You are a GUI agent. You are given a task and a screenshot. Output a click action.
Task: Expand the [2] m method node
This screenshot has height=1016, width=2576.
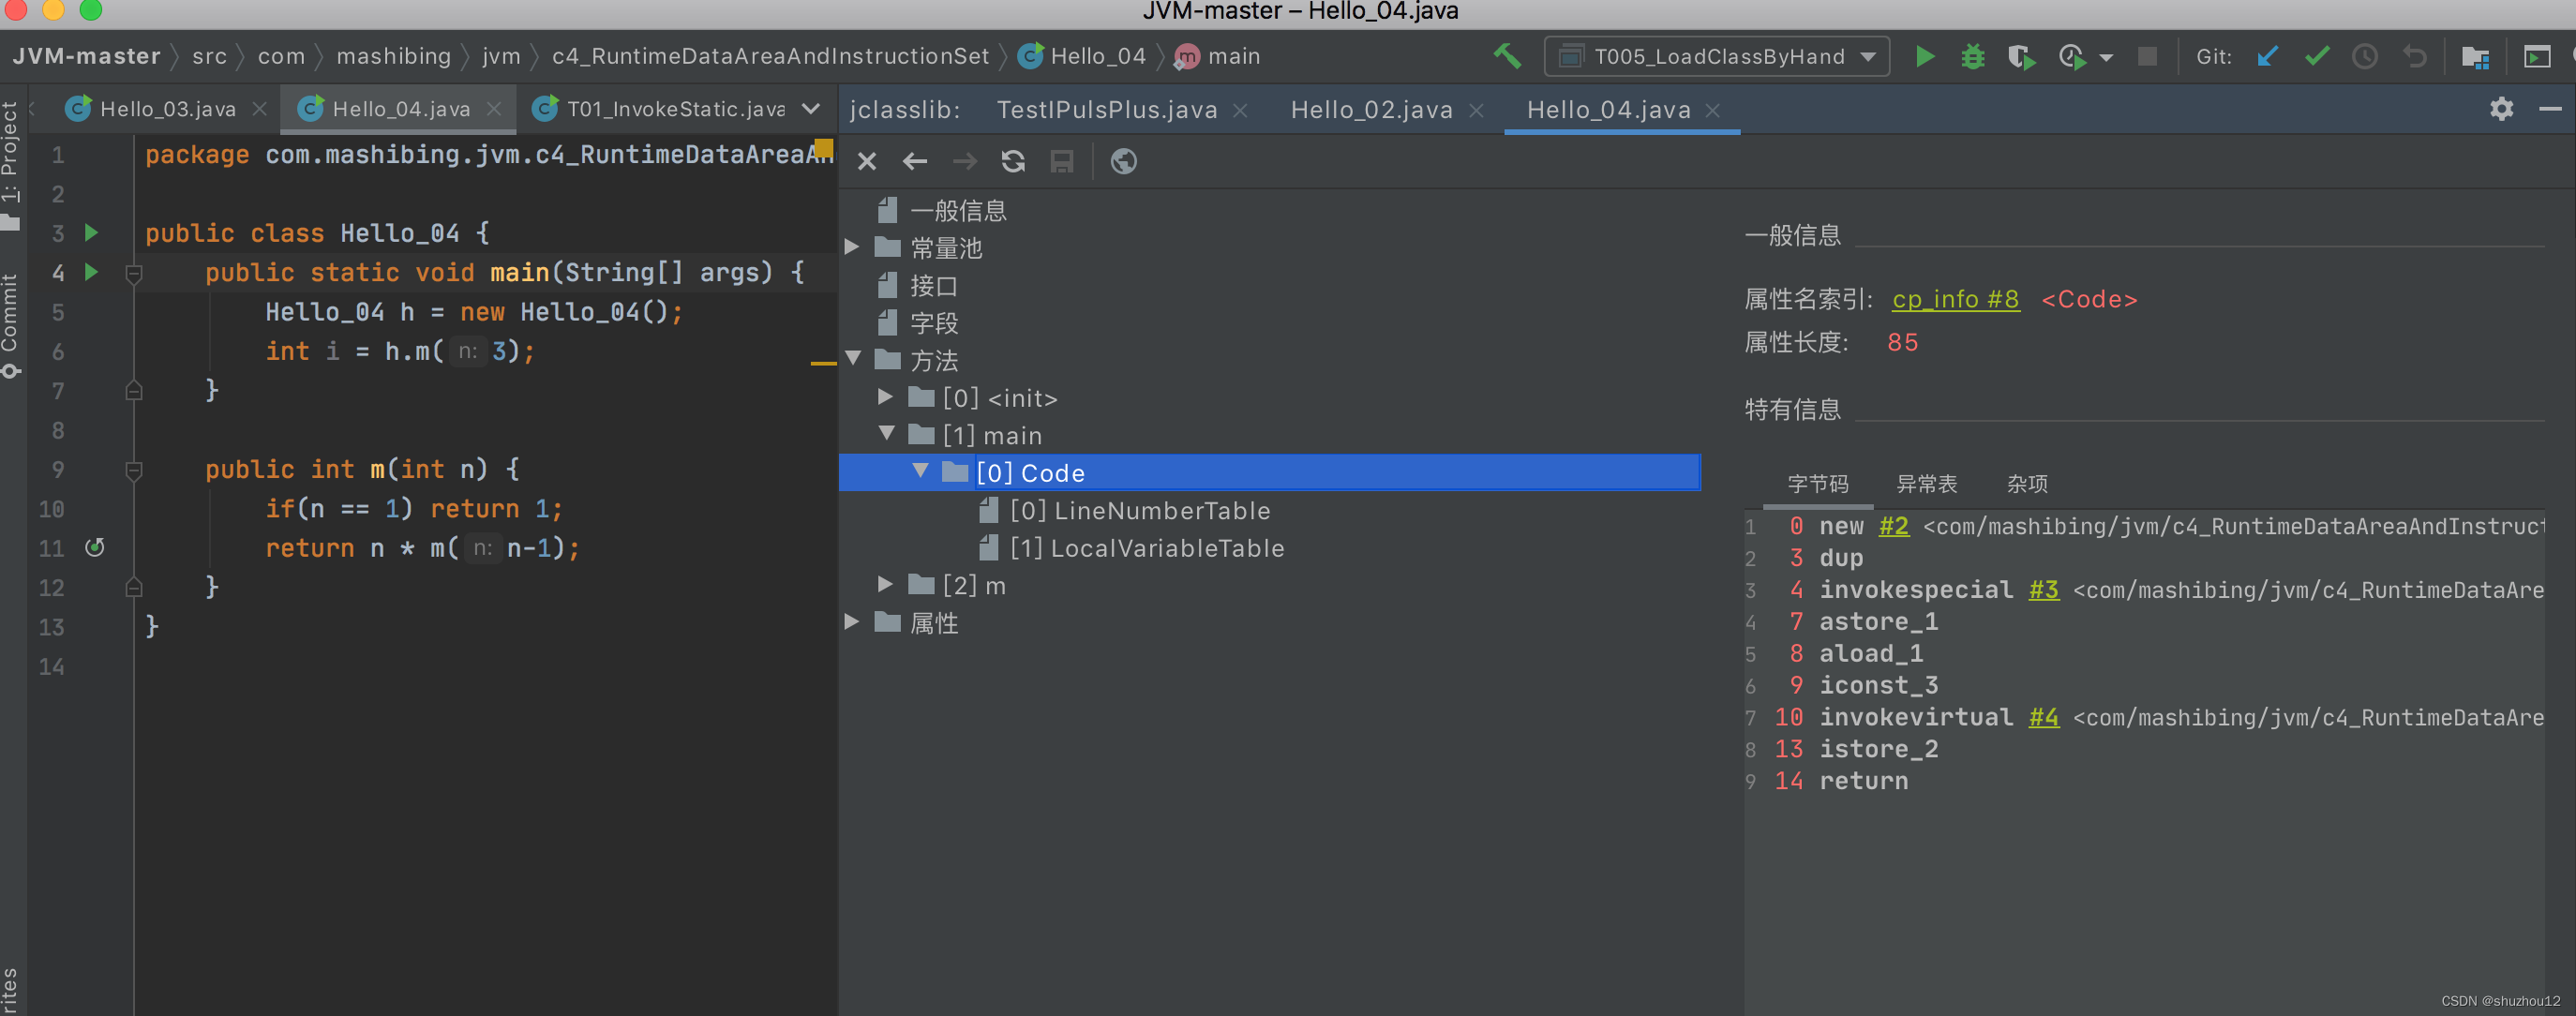(x=886, y=584)
